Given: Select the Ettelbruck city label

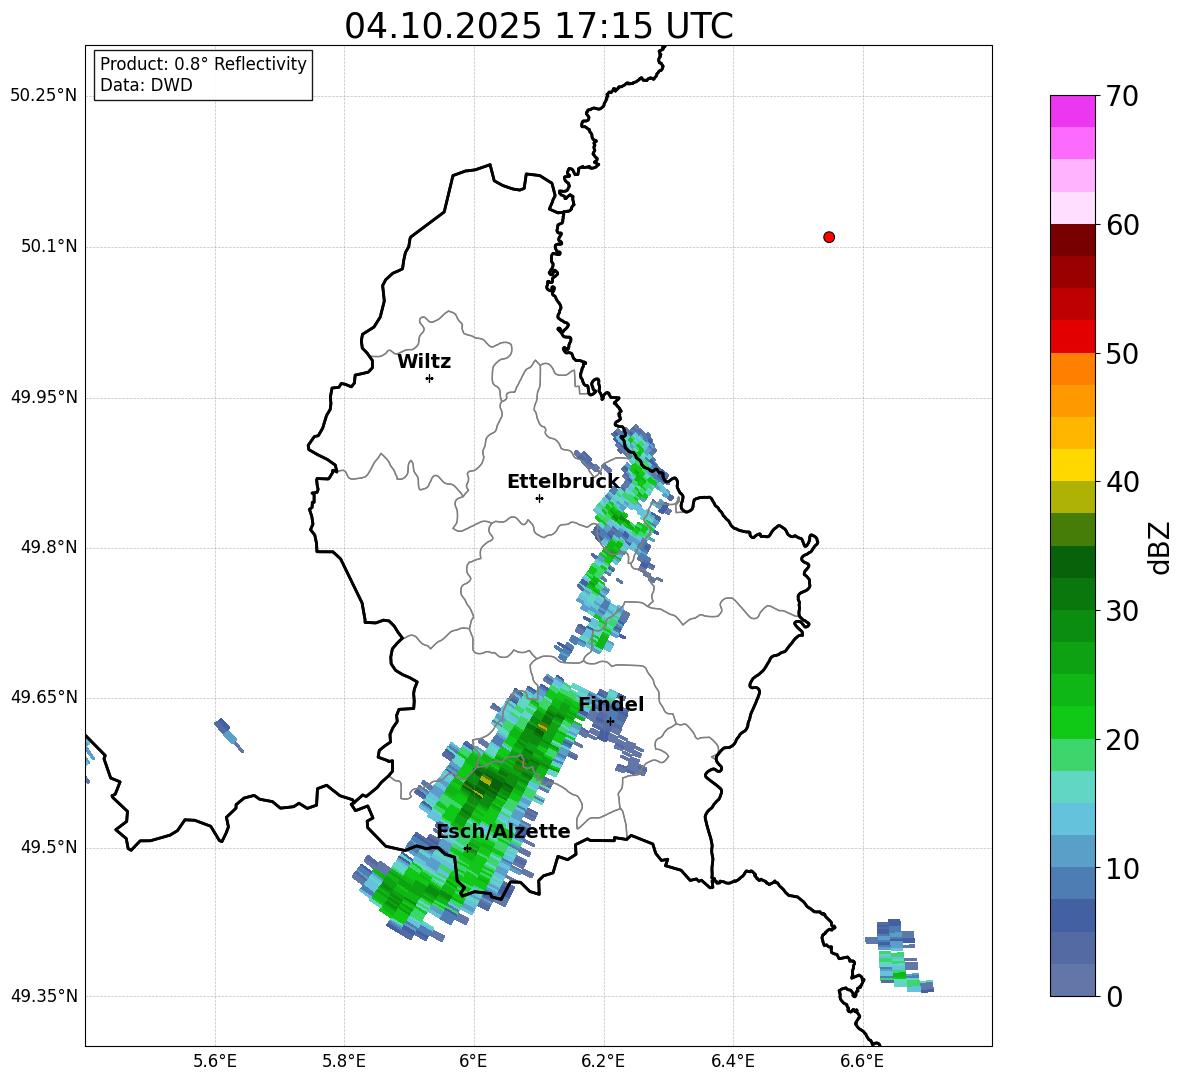Looking at the screenshot, I should [x=563, y=482].
